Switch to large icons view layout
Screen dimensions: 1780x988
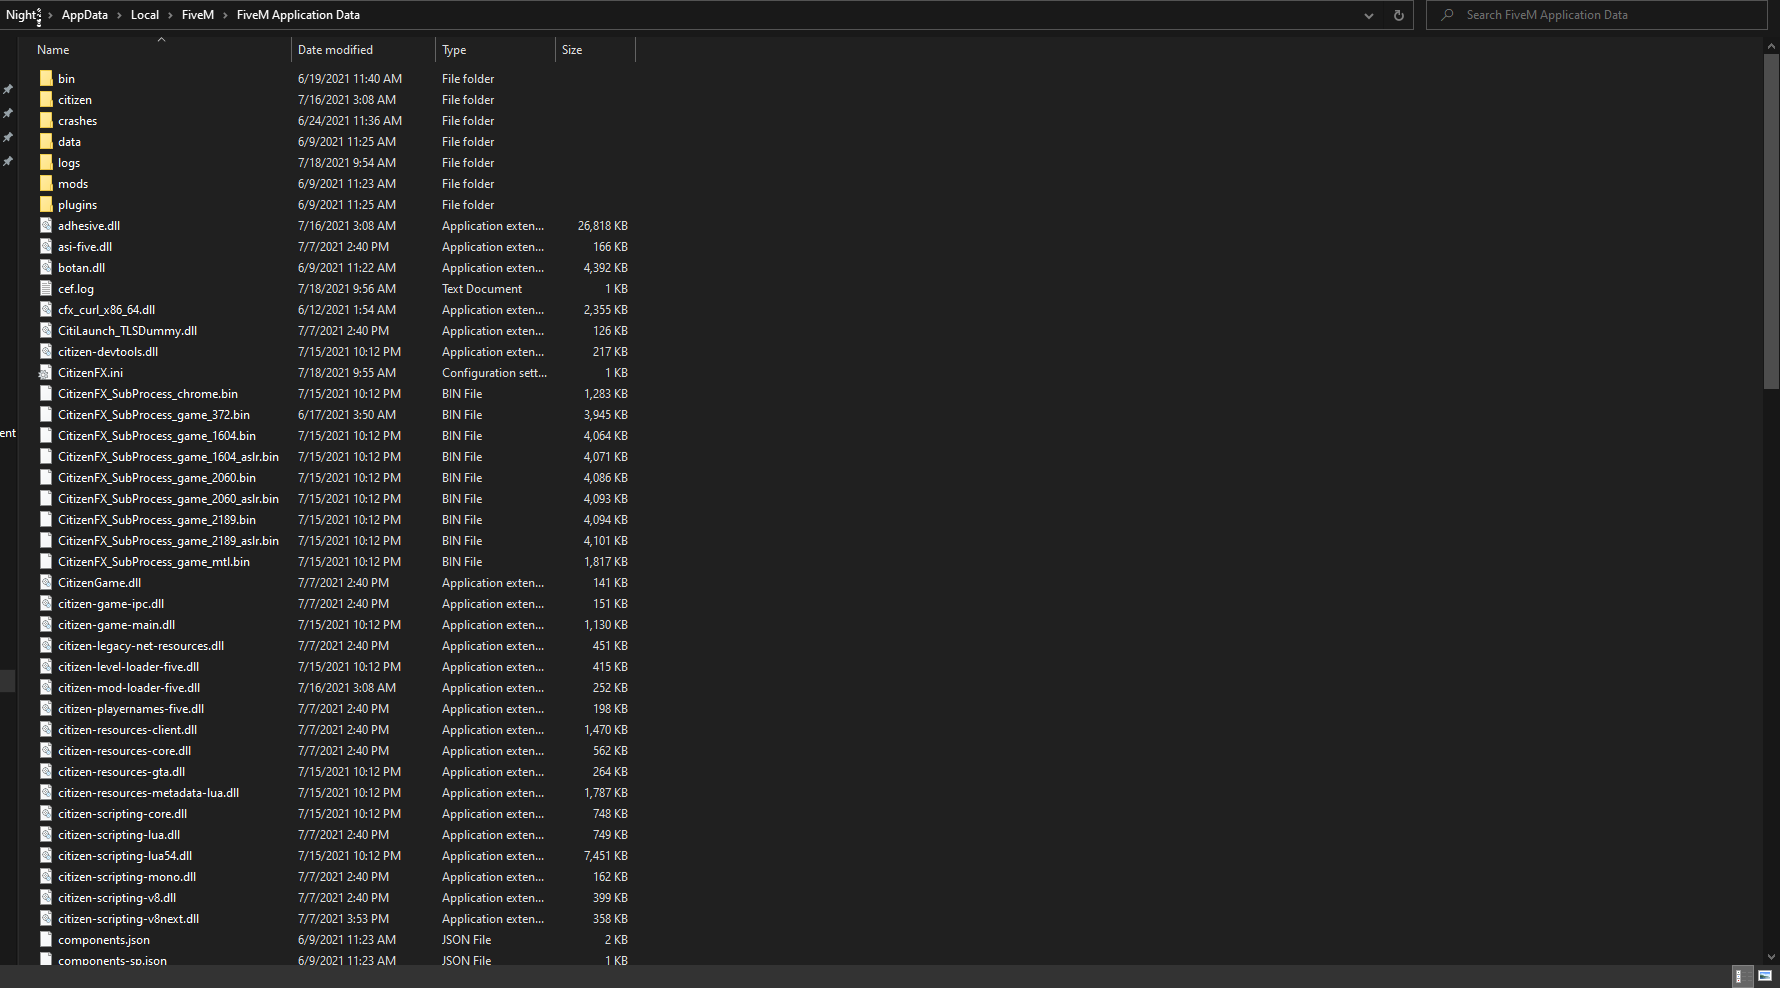click(x=1765, y=976)
